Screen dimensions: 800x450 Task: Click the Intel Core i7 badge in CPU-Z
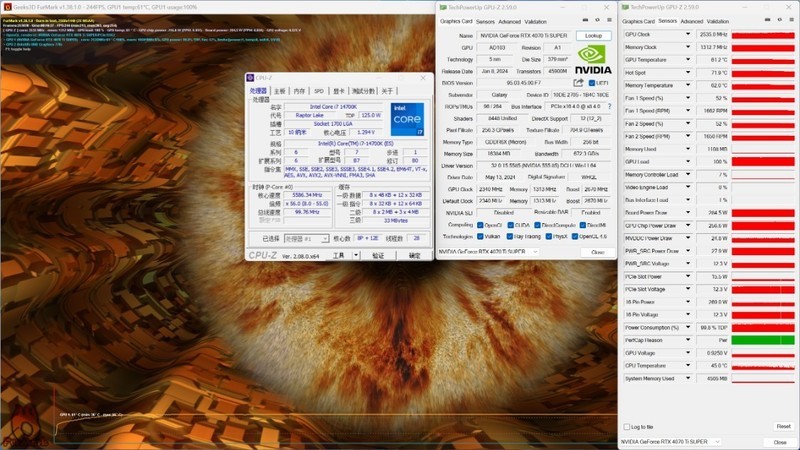[x=407, y=119]
